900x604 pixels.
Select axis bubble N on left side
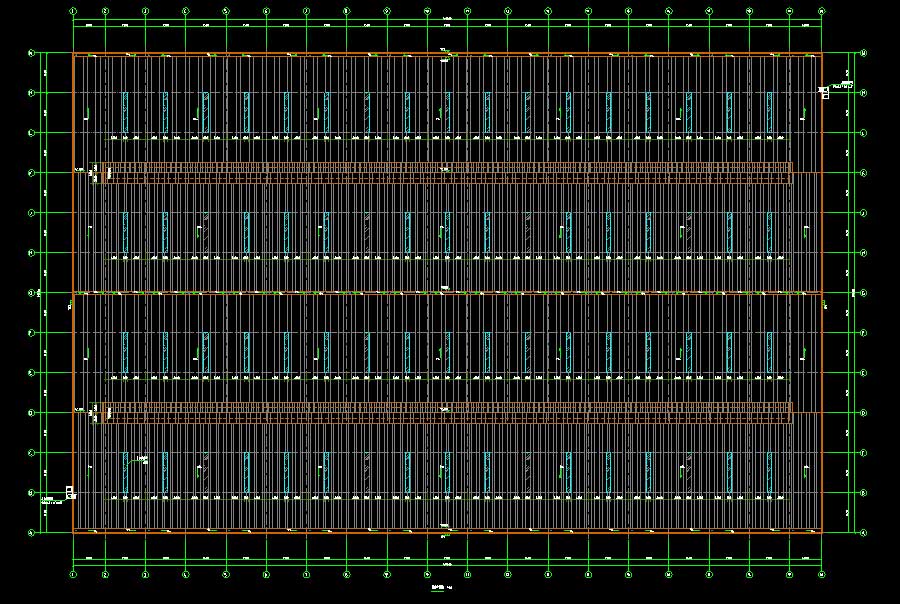click(32, 53)
